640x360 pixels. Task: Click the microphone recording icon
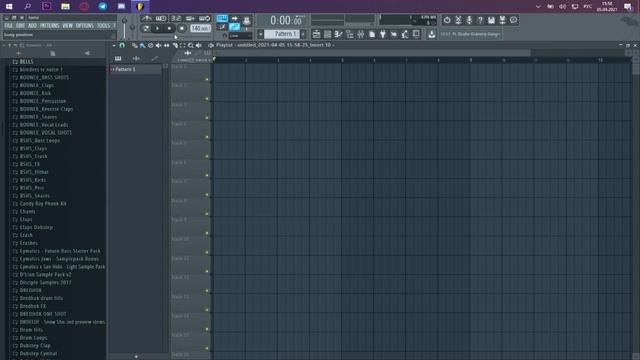469,20
